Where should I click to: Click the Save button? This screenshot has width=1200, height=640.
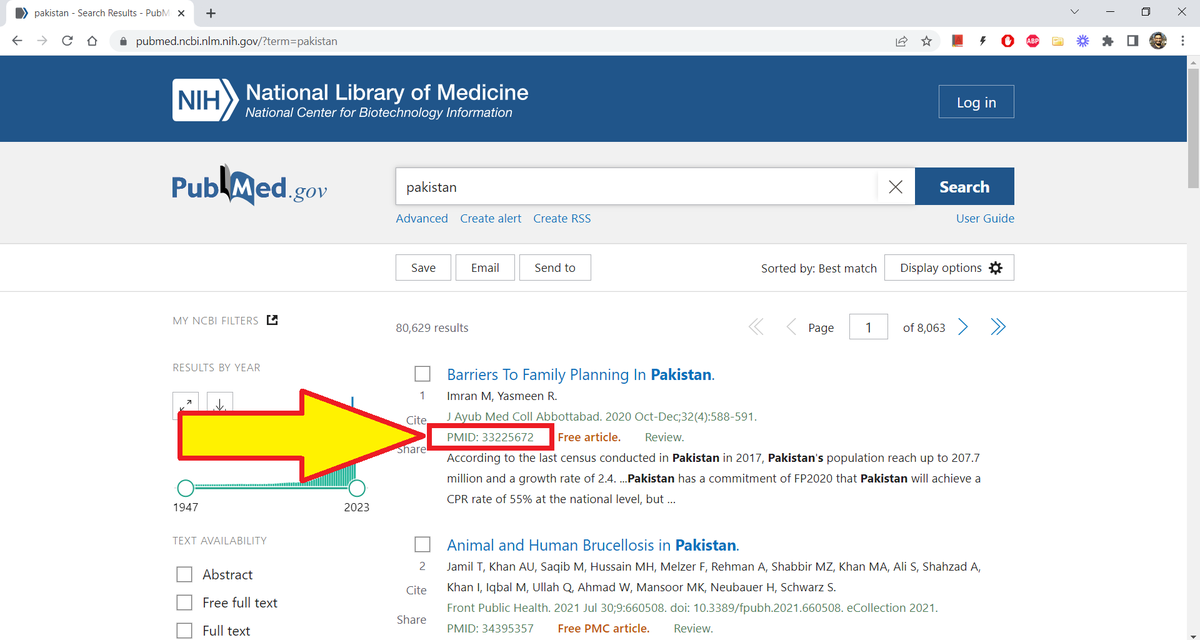tap(423, 268)
